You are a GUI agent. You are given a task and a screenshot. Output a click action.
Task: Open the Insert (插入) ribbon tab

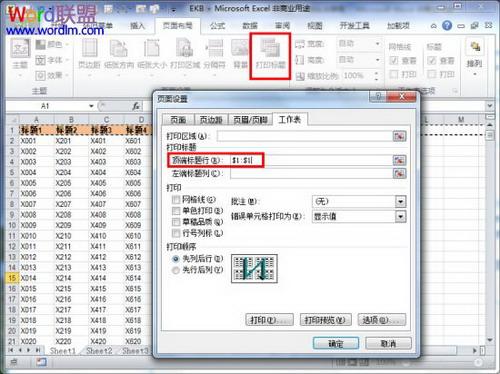point(137,26)
